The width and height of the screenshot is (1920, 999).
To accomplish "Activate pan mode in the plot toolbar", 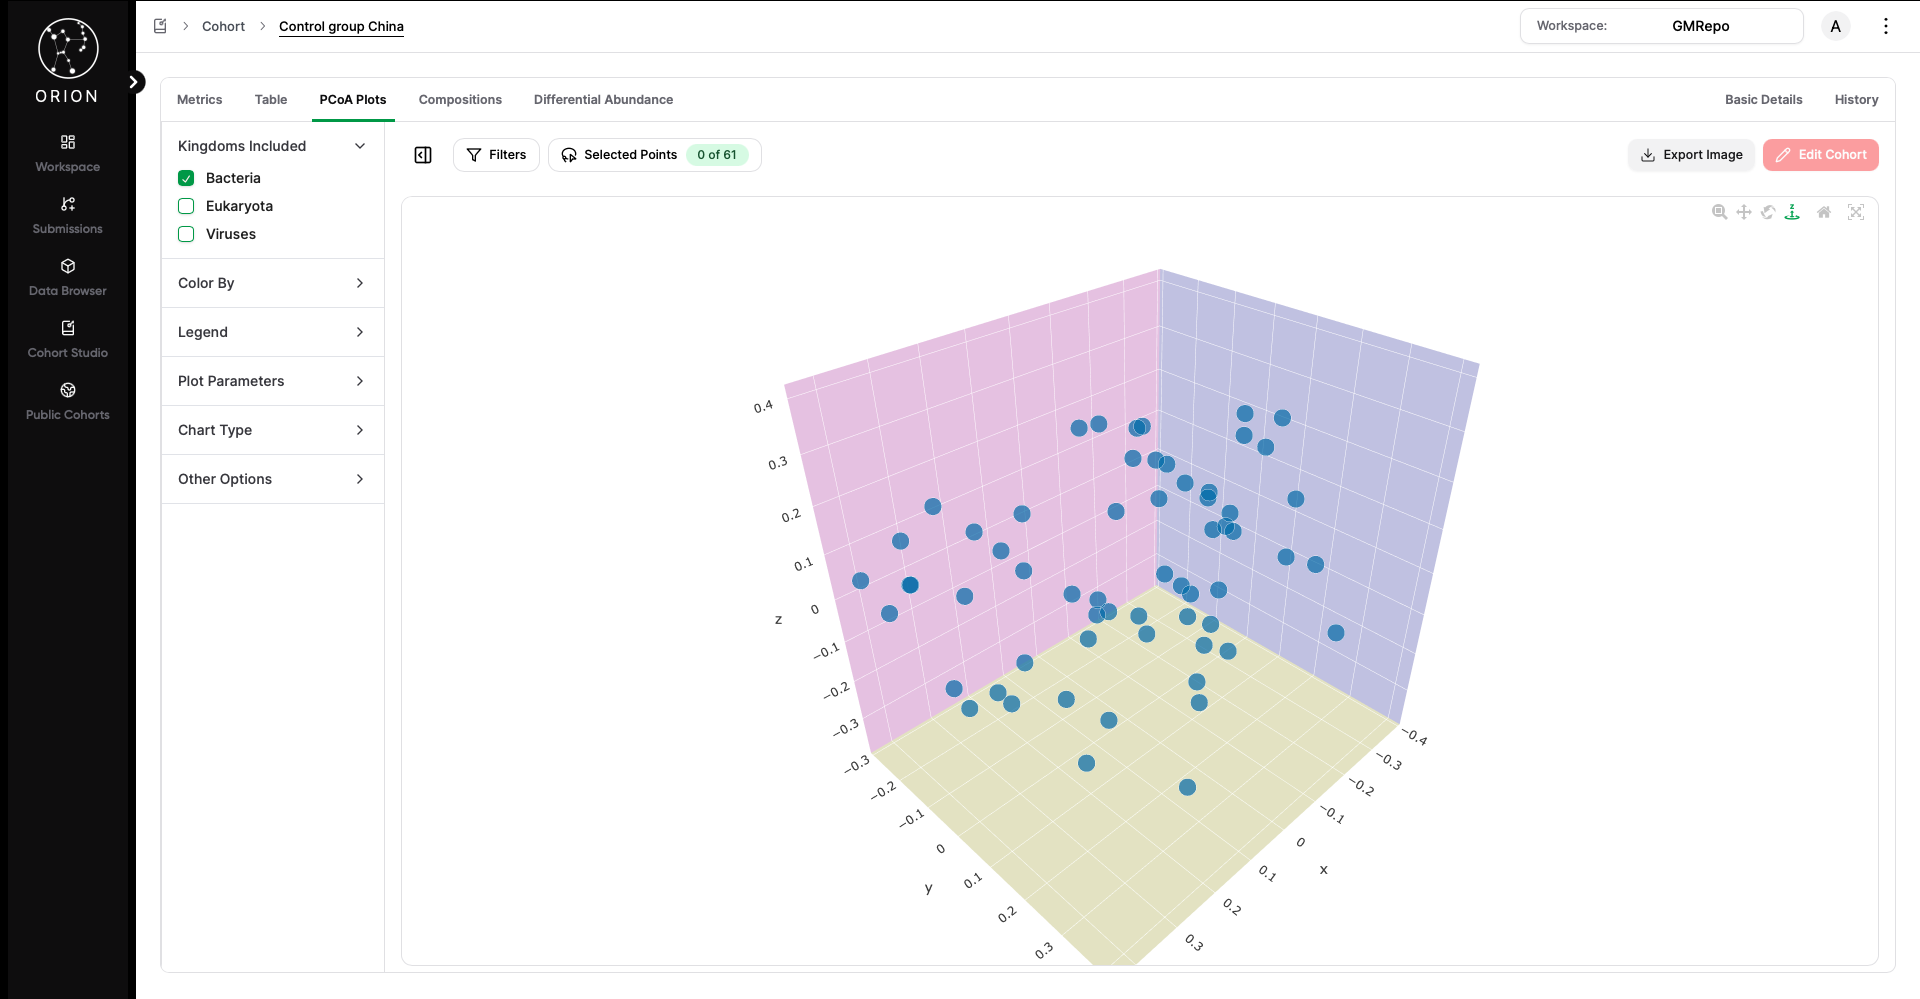I will pyautogui.click(x=1744, y=212).
